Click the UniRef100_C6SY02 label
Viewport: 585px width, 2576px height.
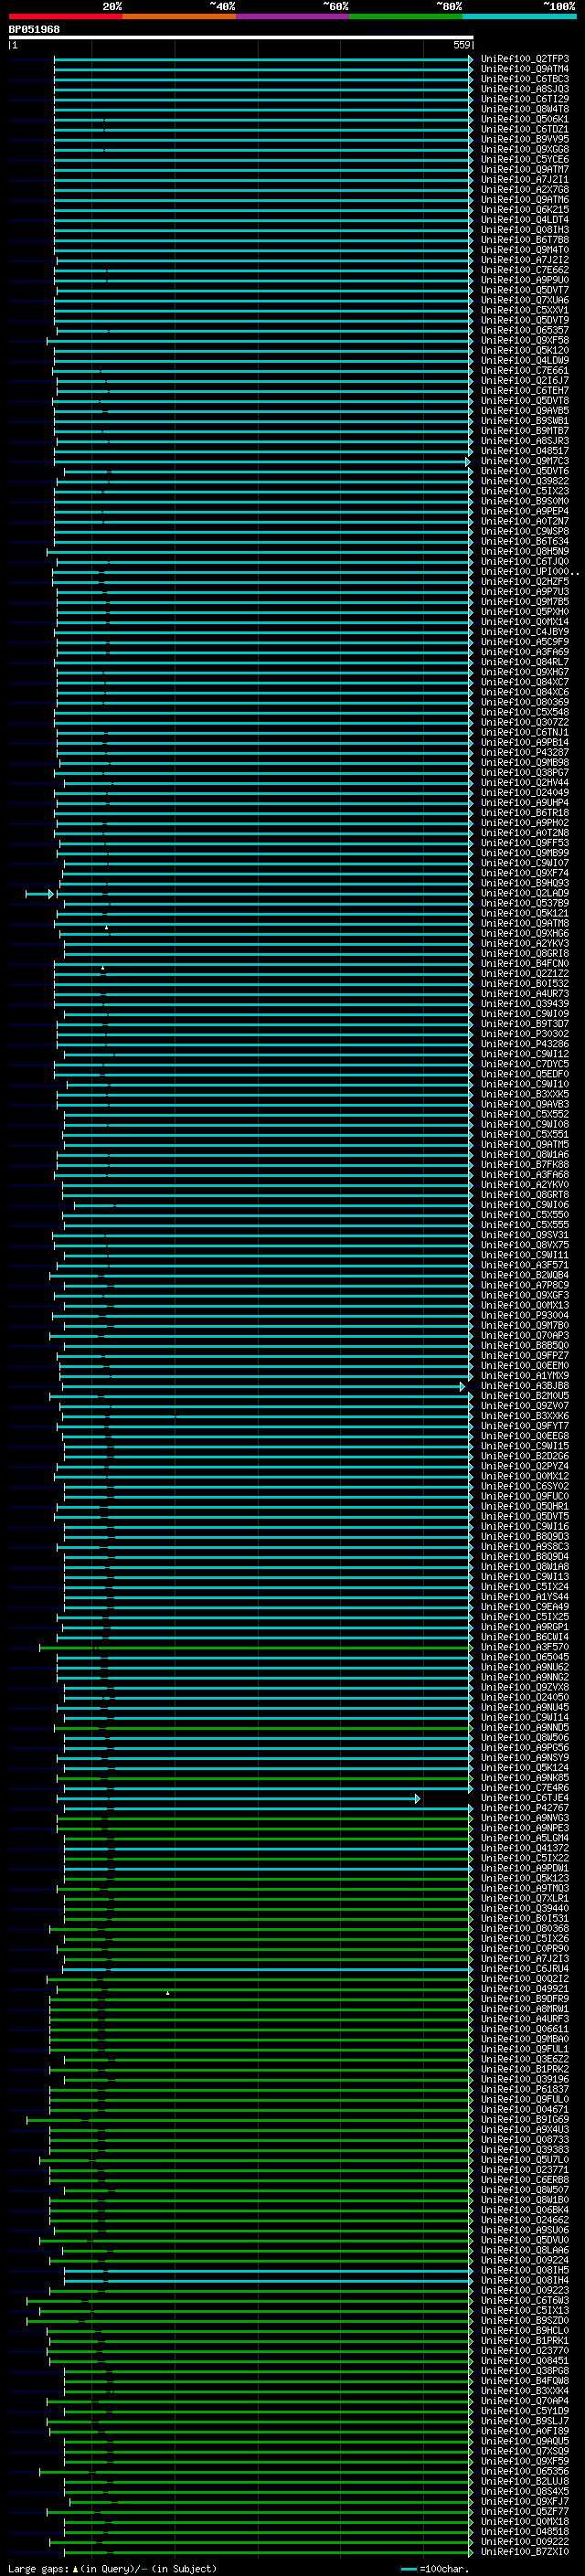point(524,1487)
